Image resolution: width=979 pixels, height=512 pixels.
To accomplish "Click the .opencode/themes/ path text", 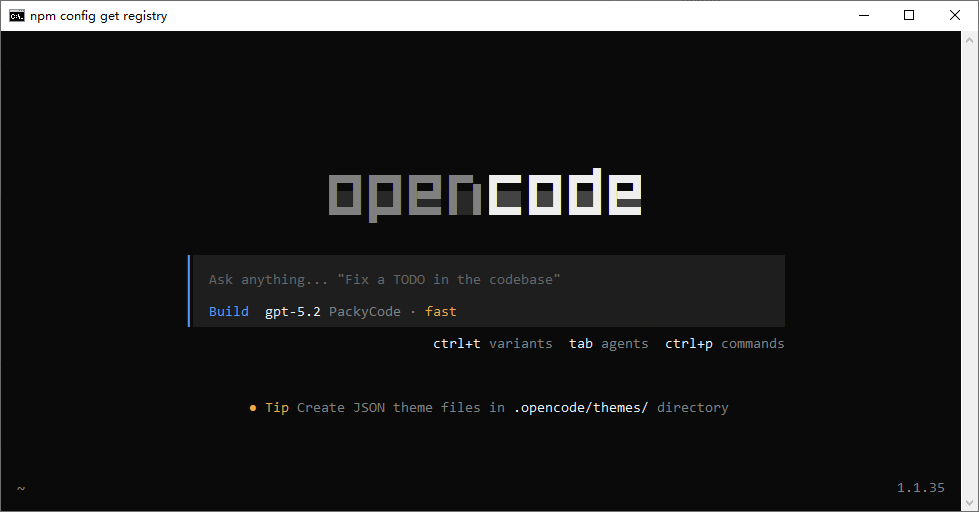I will pyautogui.click(x=580, y=408).
